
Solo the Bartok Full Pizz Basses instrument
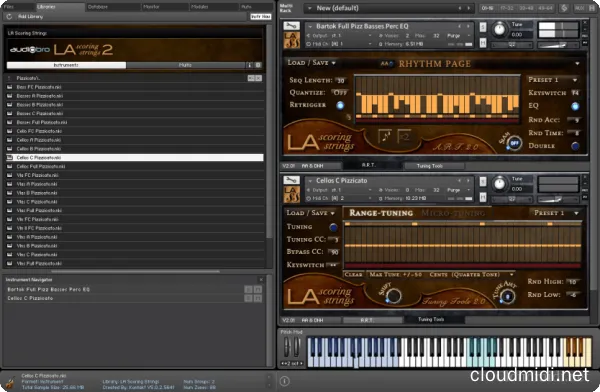(x=483, y=27)
